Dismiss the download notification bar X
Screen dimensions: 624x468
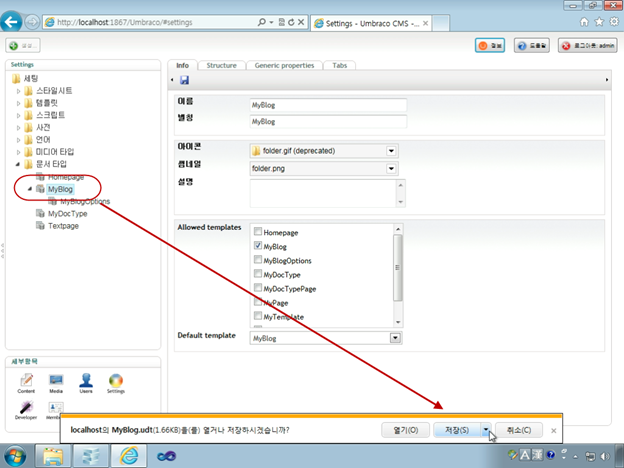[x=554, y=431]
